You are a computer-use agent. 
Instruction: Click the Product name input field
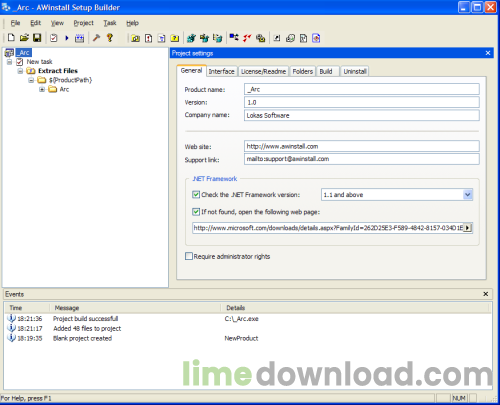[x=362, y=89]
